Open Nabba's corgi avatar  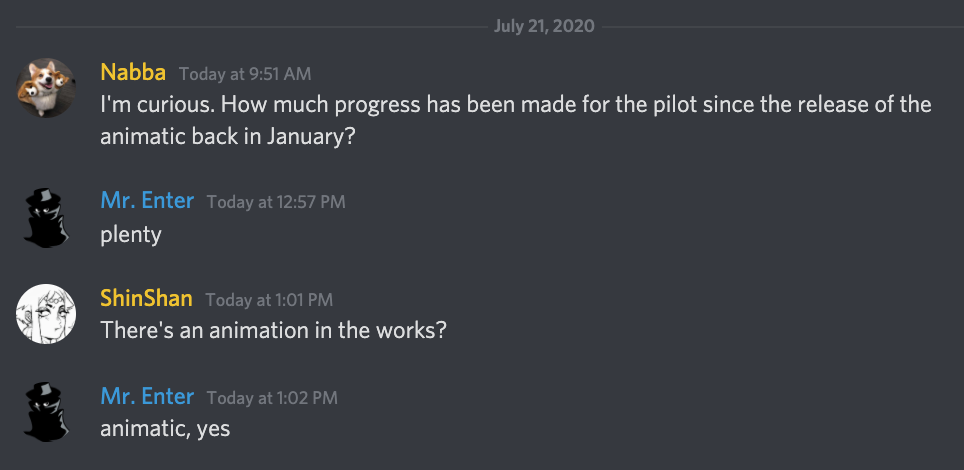point(46,88)
